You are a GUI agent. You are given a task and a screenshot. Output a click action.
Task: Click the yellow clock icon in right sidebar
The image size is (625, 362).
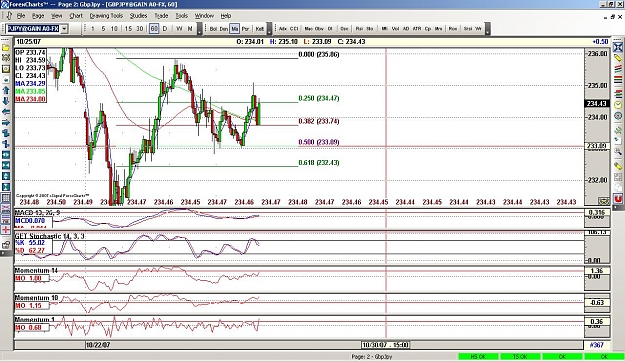coord(617,105)
